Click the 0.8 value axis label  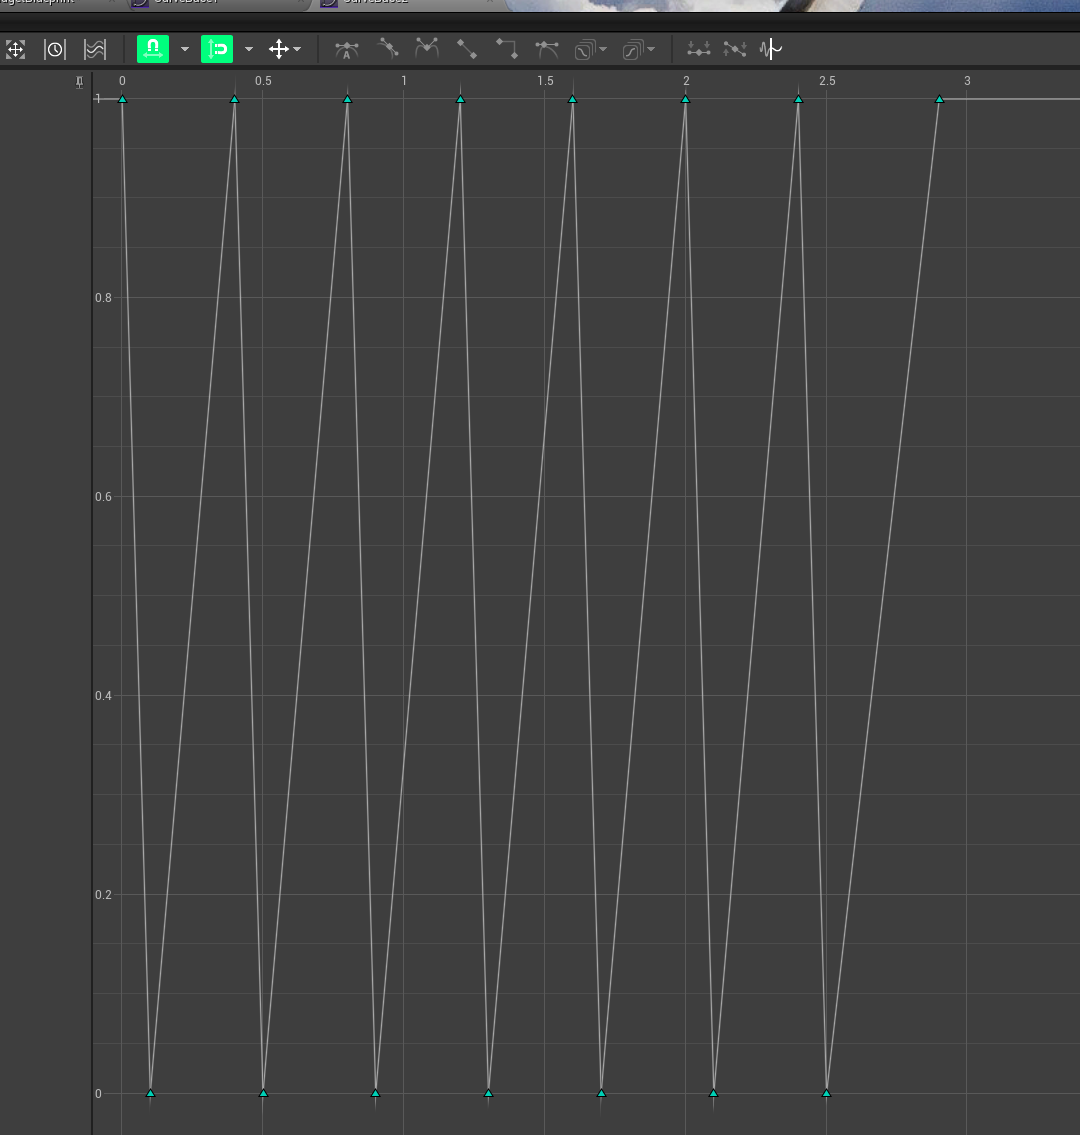(x=104, y=298)
